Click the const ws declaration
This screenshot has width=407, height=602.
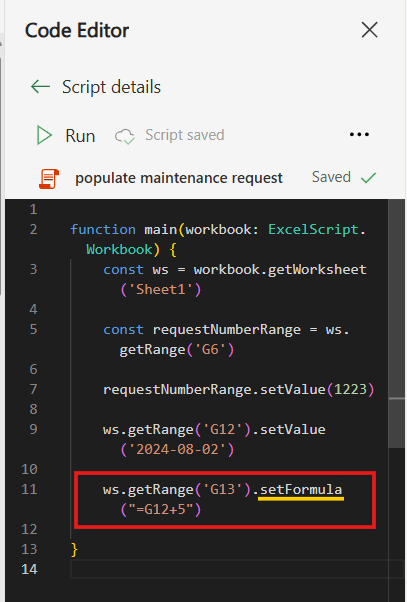(x=136, y=270)
